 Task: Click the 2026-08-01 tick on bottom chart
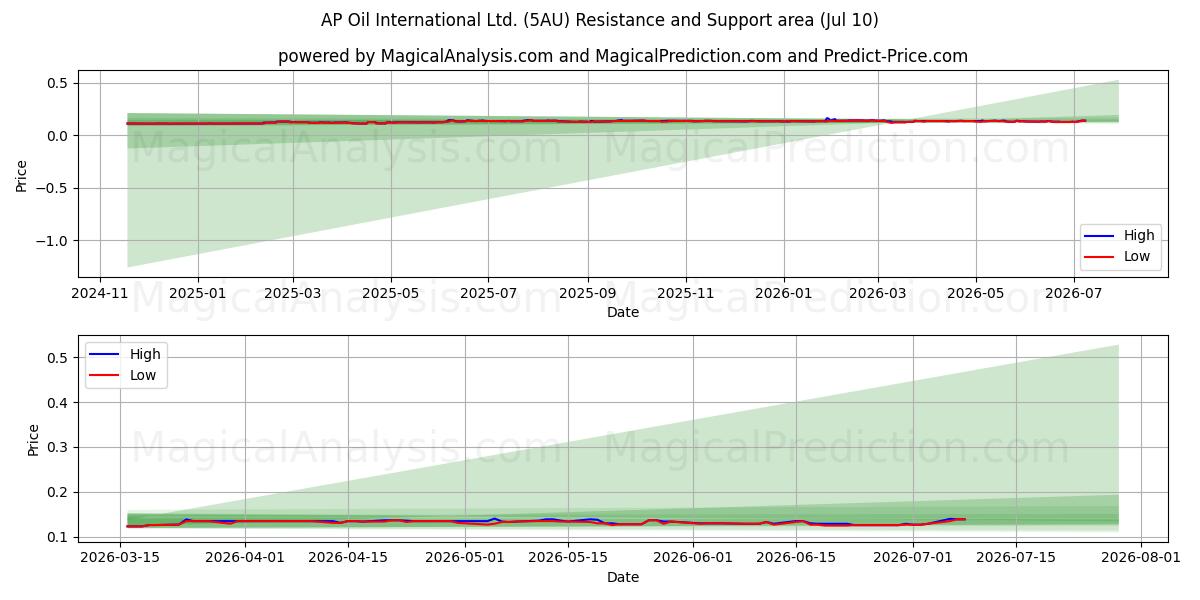1141,558
